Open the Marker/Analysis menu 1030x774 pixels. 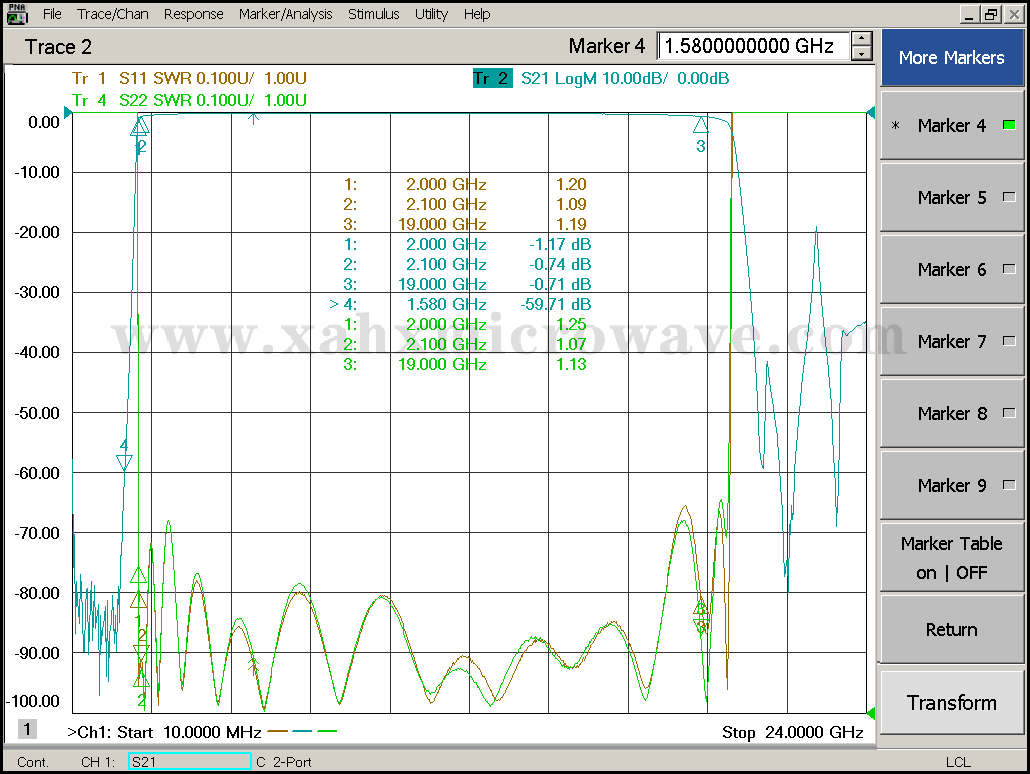[x=287, y=14]
